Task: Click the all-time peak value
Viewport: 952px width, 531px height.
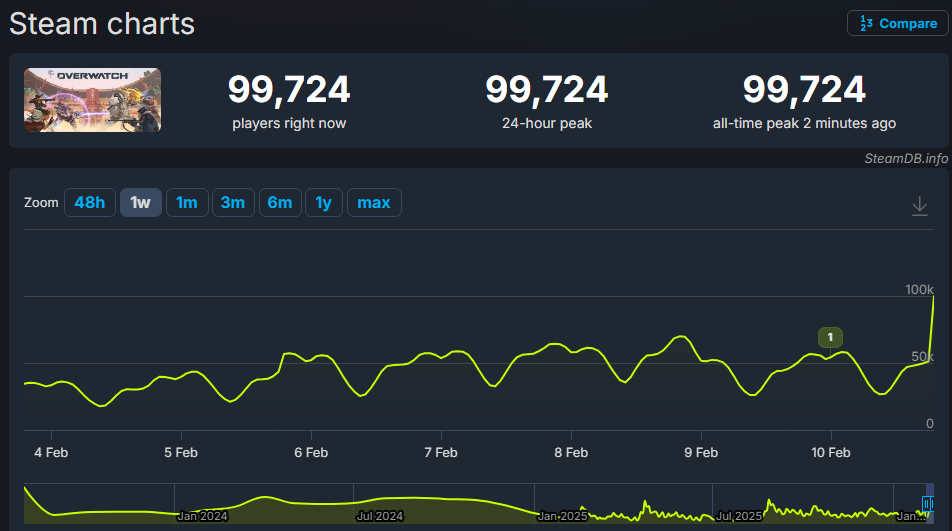Action: (x=804, y=89)
